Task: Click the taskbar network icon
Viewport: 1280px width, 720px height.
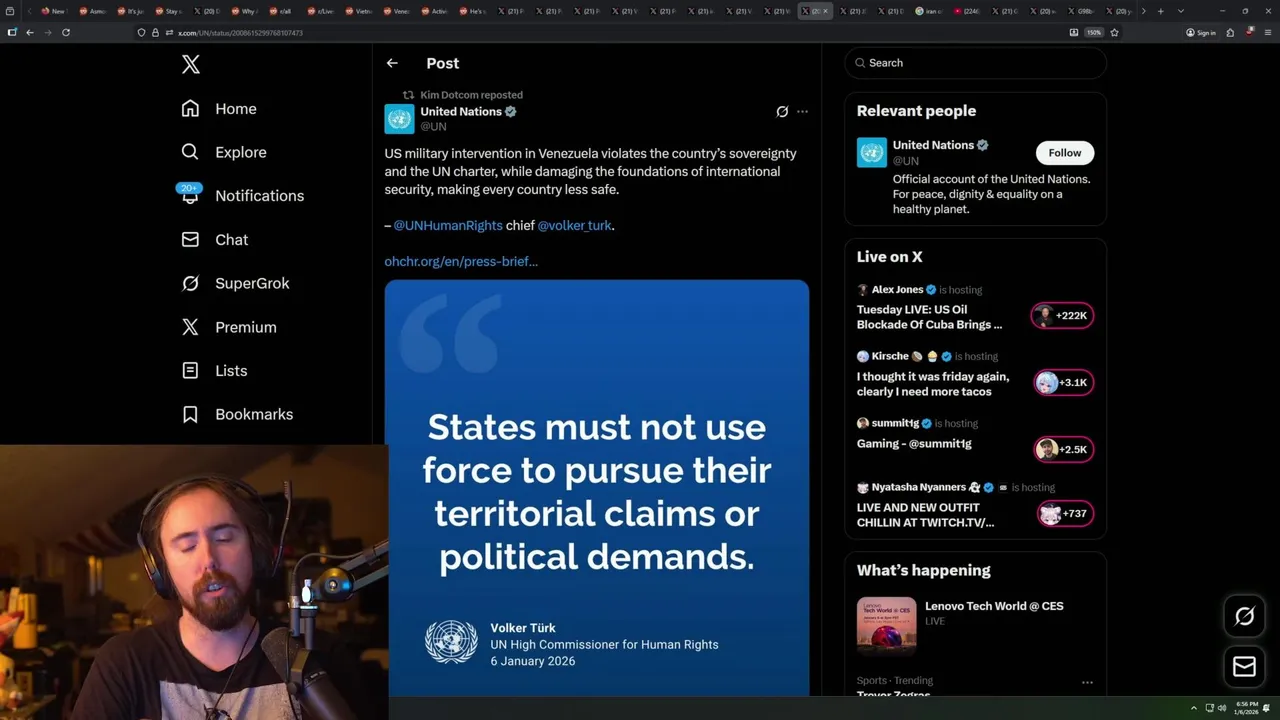Action: [x=1208, y=708]
